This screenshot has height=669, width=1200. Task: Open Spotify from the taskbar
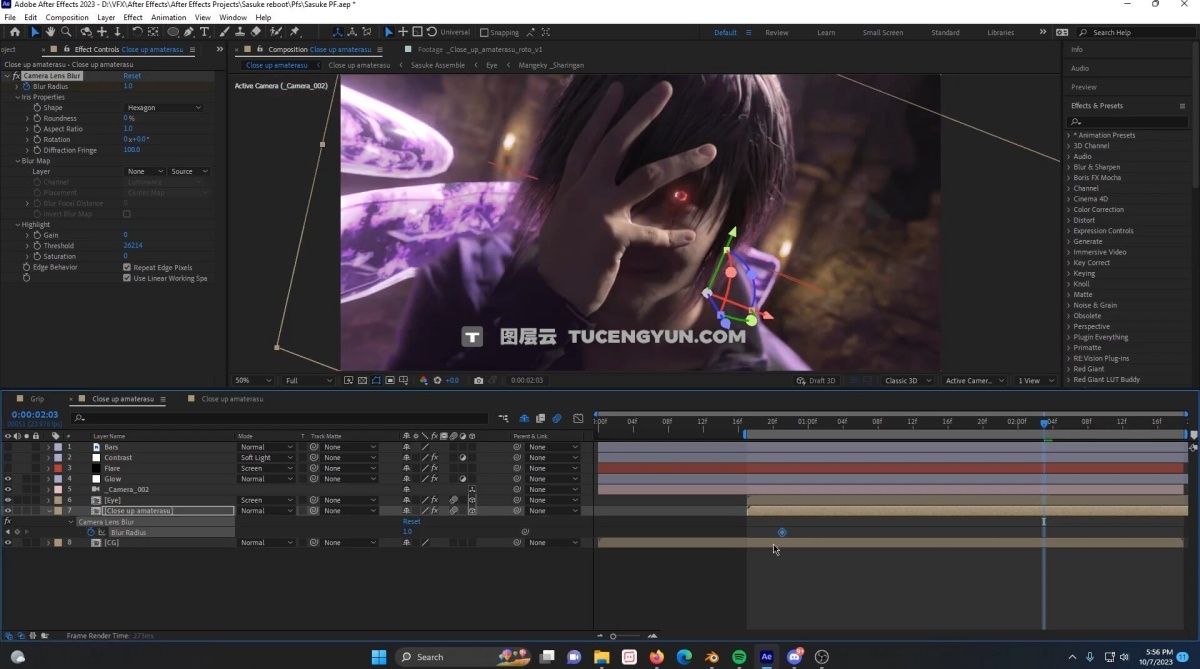pos(739,657)
